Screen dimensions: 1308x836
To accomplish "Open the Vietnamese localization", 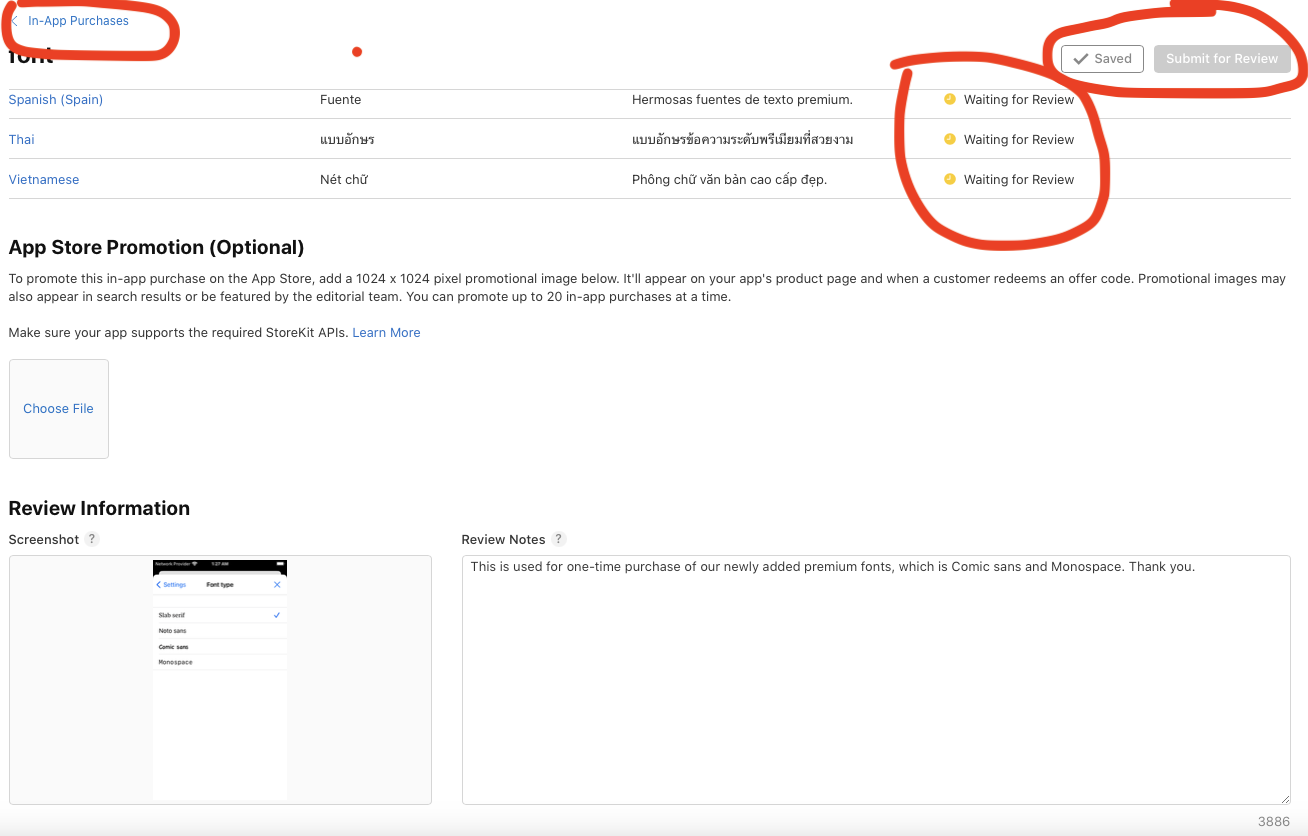I will [x=44, y=180].
